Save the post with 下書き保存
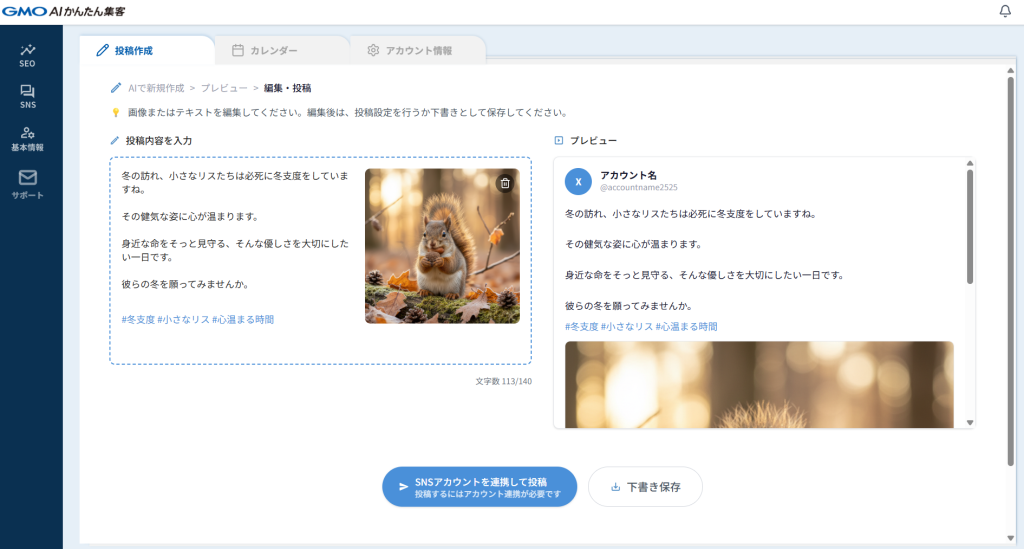1024x549 pixels. point(645,487)
